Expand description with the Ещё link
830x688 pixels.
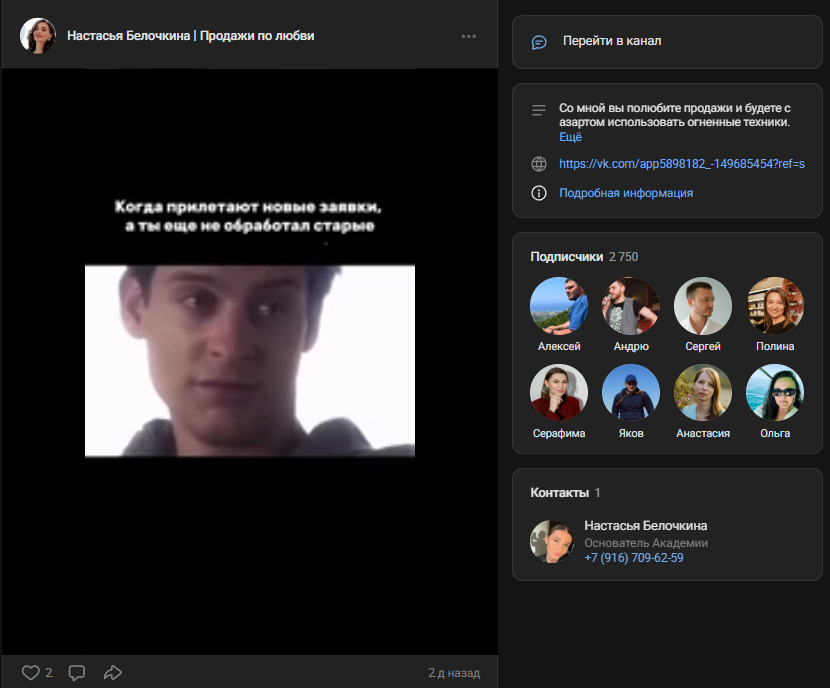click(x=570, y=137)
